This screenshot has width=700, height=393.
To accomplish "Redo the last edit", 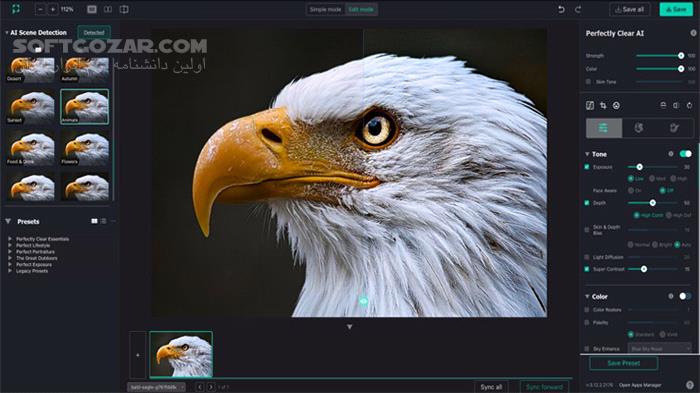I will click(x=578, y=9).
